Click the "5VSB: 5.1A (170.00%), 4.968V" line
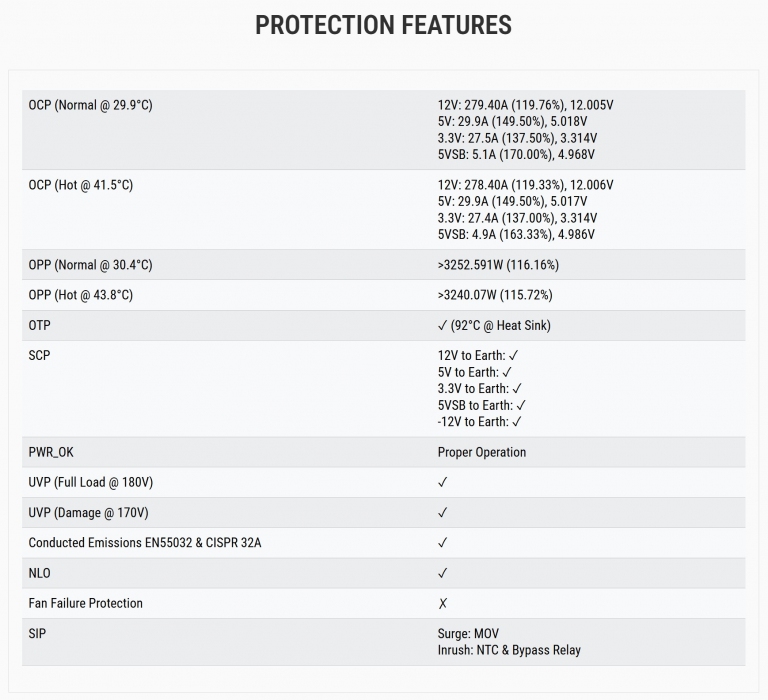Screen dimensions: 768x700 click(516, 155)
